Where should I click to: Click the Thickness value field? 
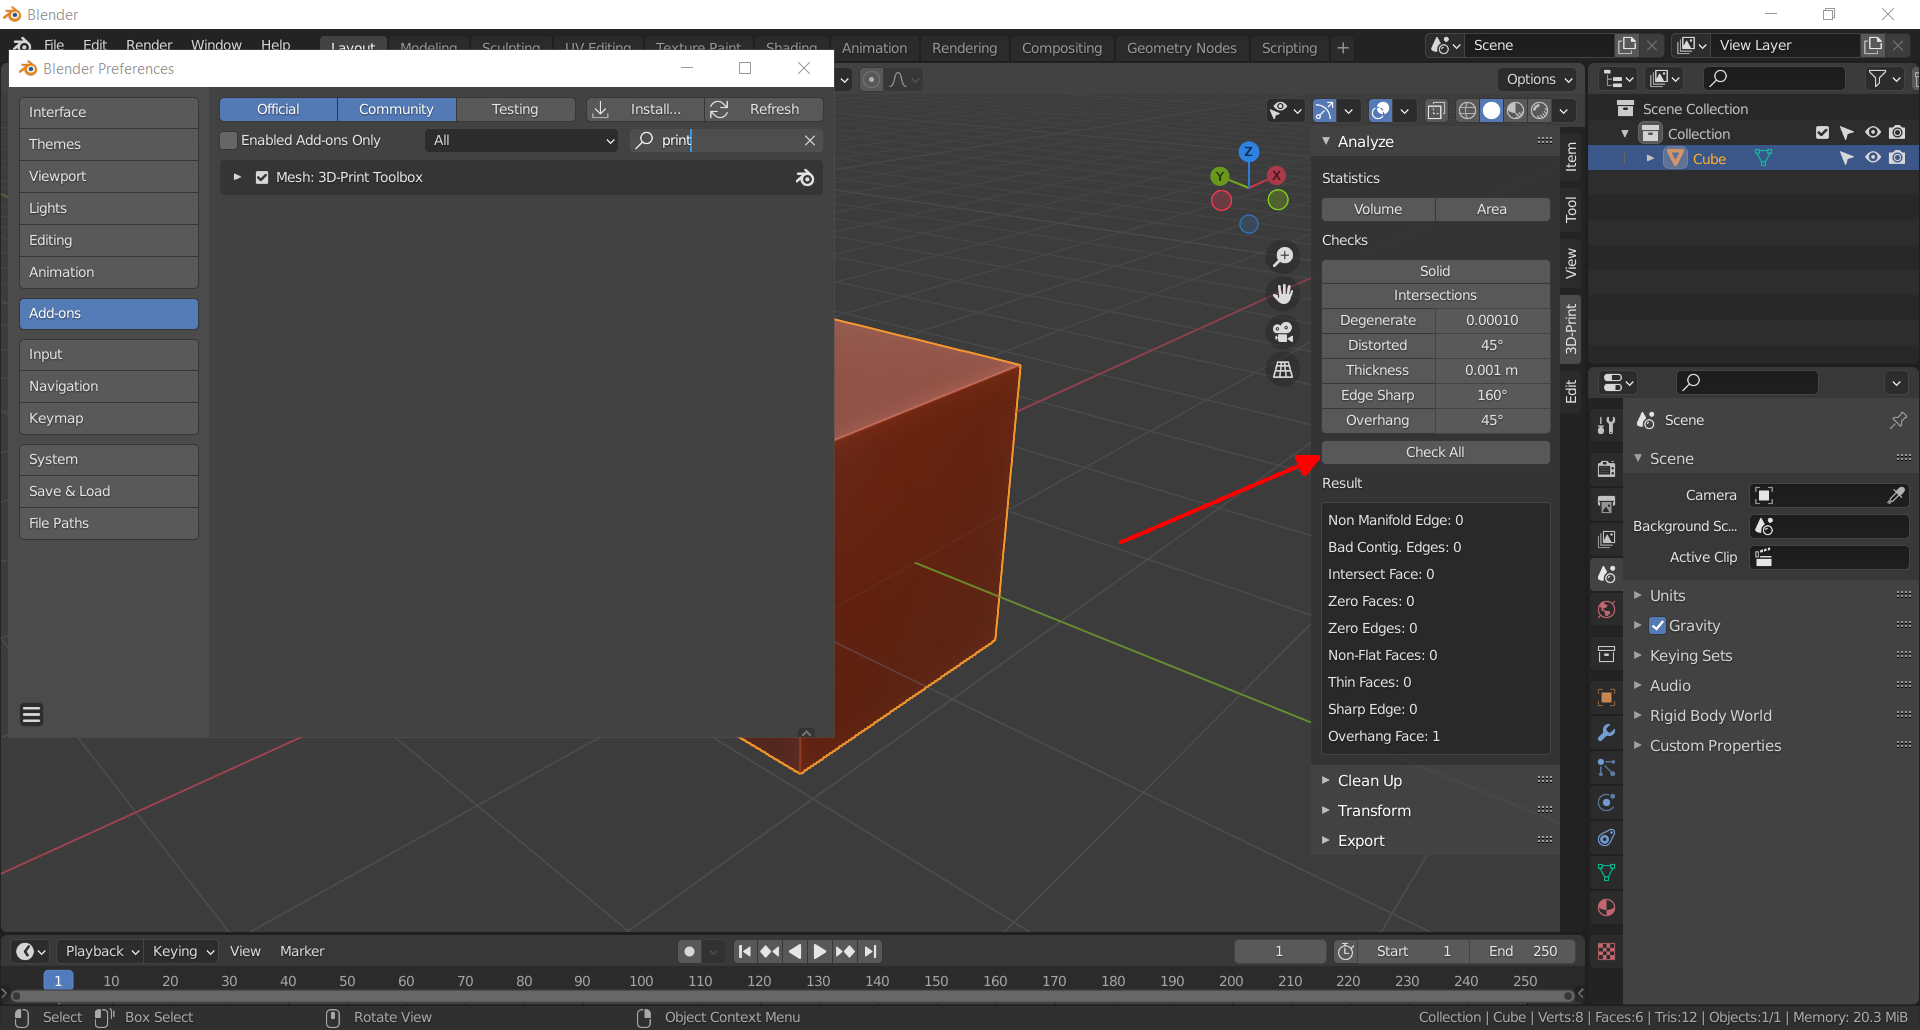[x=1492, y=370]
